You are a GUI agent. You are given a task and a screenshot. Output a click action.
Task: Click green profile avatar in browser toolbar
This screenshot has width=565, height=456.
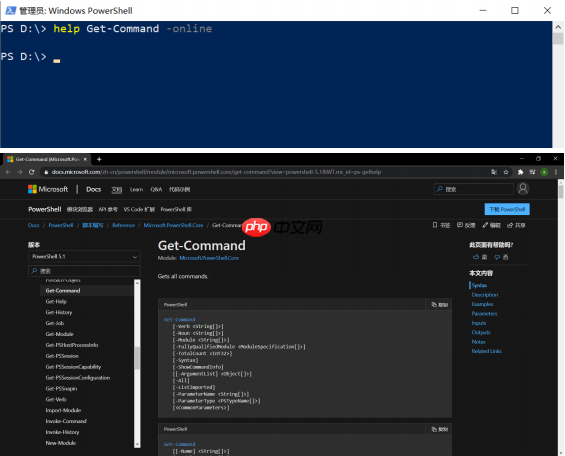(x=544, y=172)
